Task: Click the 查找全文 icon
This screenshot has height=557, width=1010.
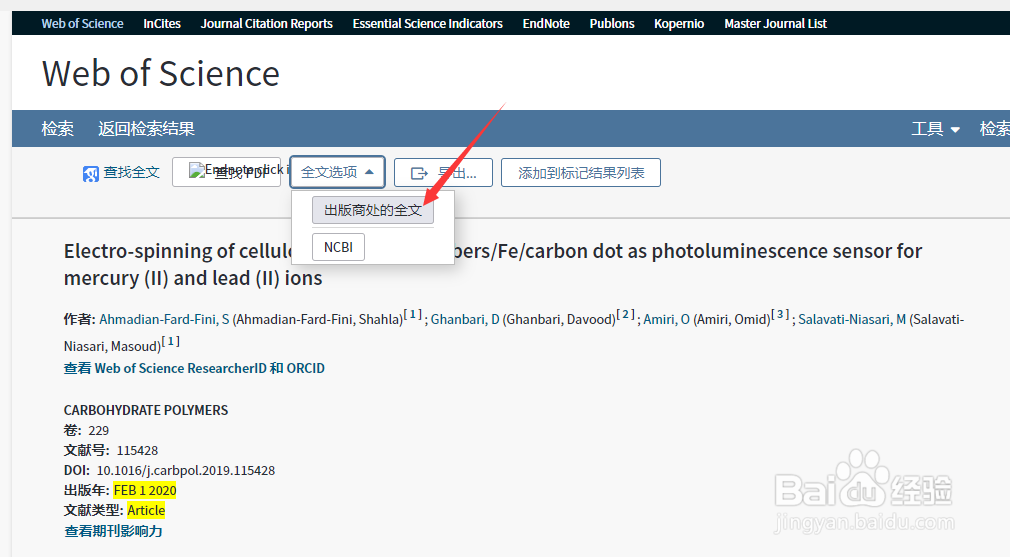Action: [x=91, y=174]
